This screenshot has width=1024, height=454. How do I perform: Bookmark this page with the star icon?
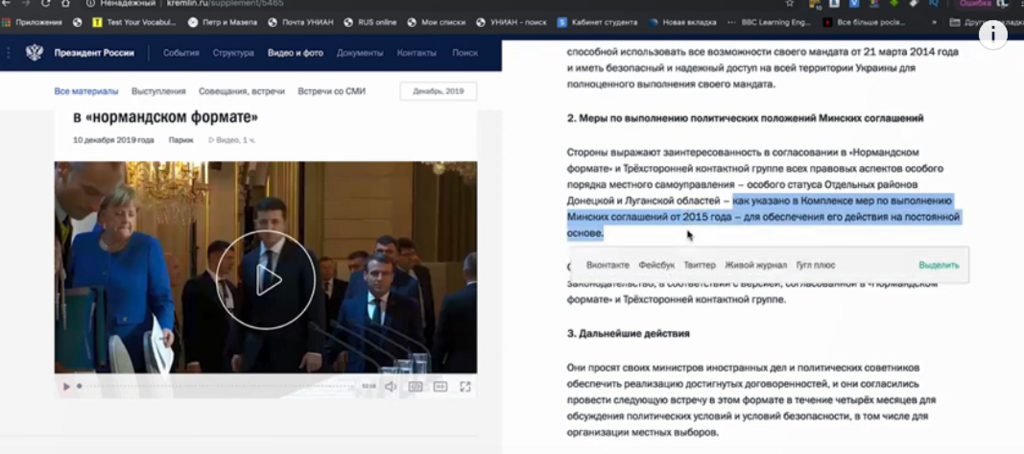(x=790, y=3)
